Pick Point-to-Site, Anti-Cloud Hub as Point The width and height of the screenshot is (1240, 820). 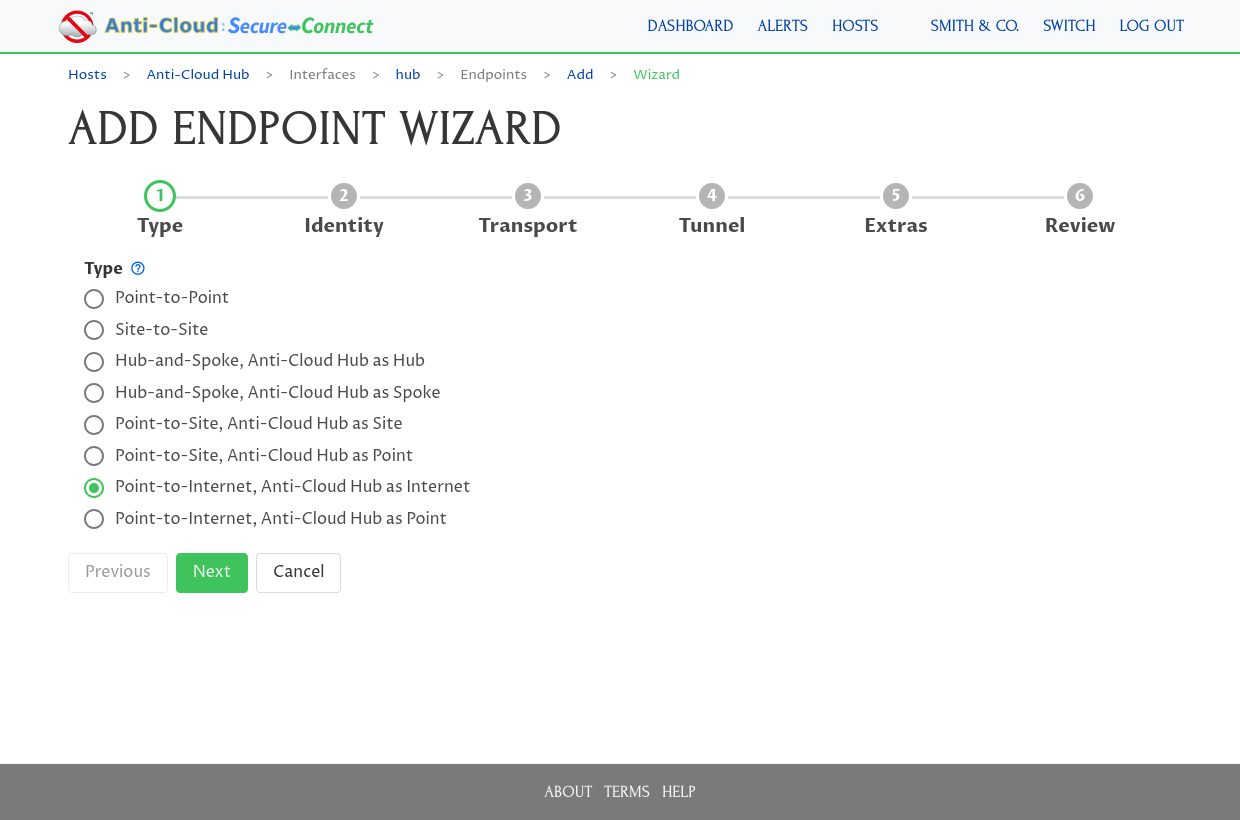point(94,456)
